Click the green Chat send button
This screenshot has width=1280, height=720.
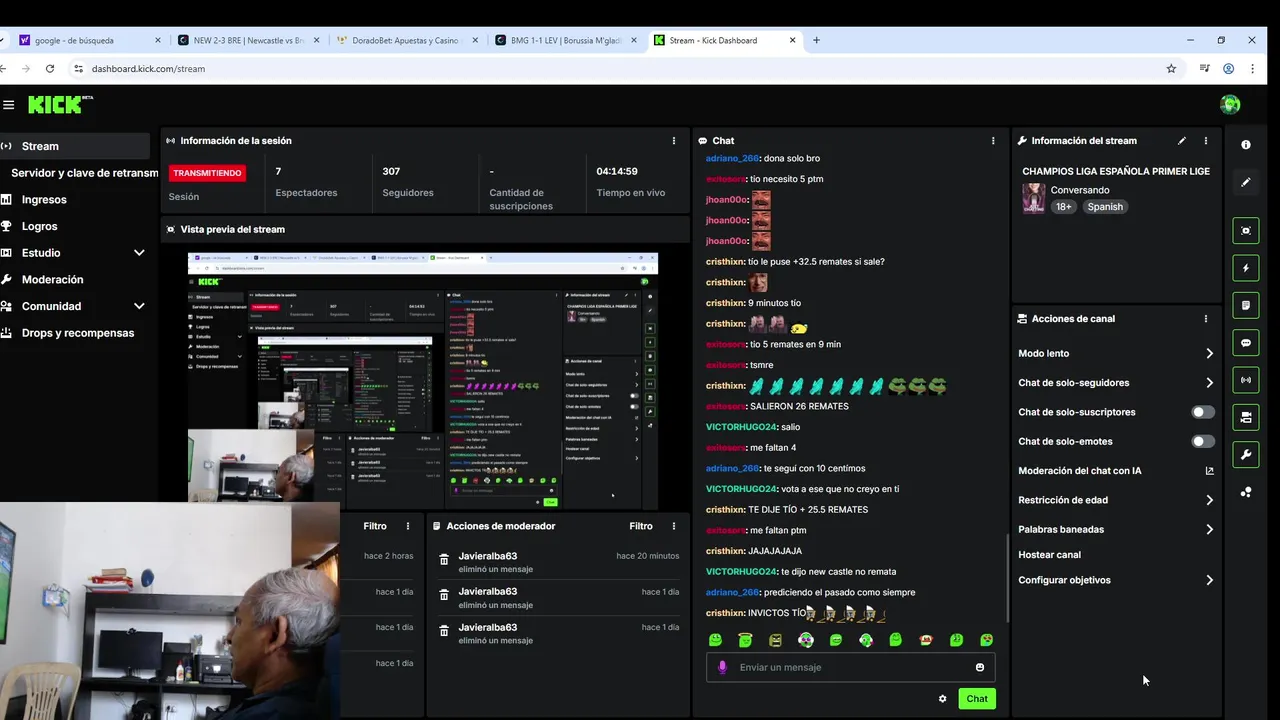pos(977,699)
